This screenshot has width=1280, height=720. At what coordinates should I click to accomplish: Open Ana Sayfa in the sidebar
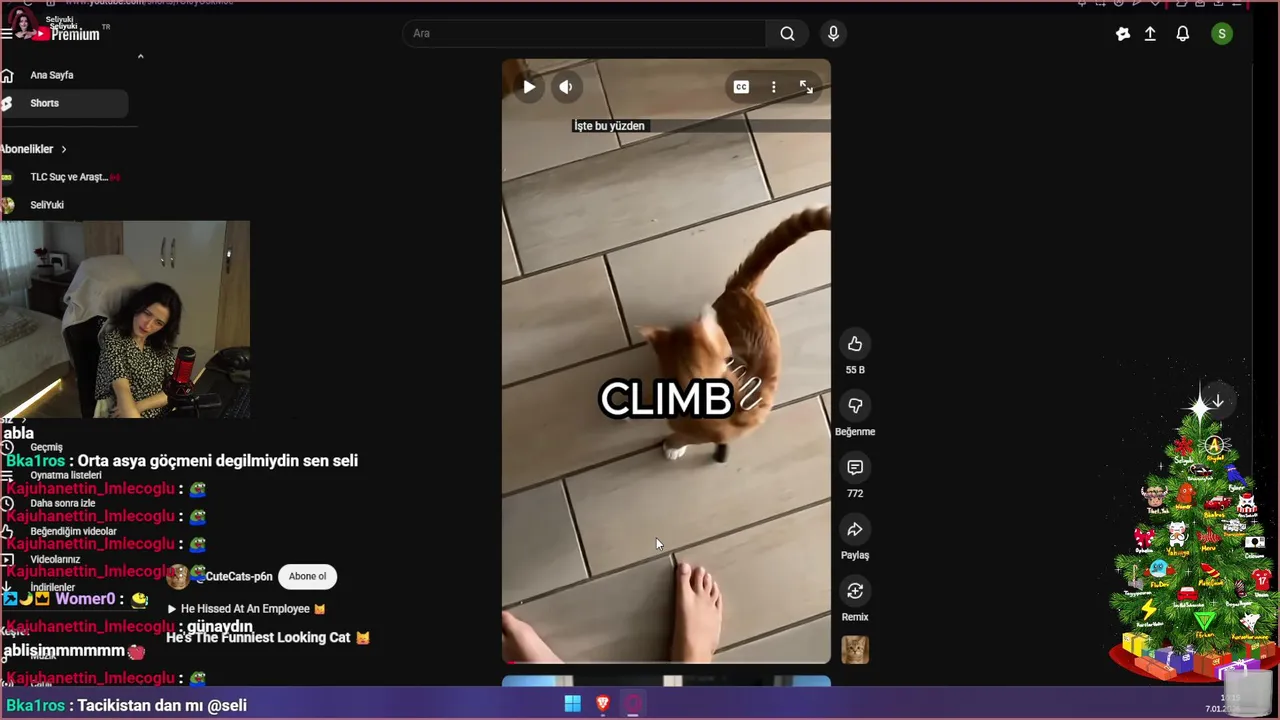pos(51,75)
